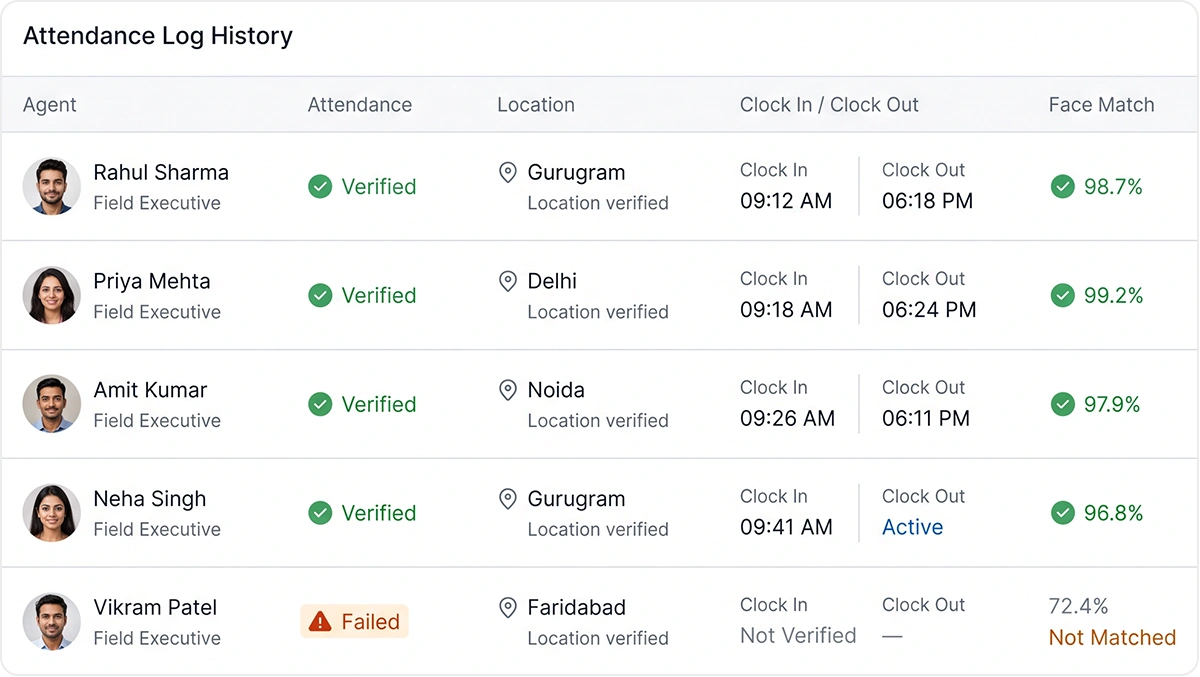Select the name Vikram Patel
Image resolution: width=1200 pixels, height=677 pixels.
(155, 608)
